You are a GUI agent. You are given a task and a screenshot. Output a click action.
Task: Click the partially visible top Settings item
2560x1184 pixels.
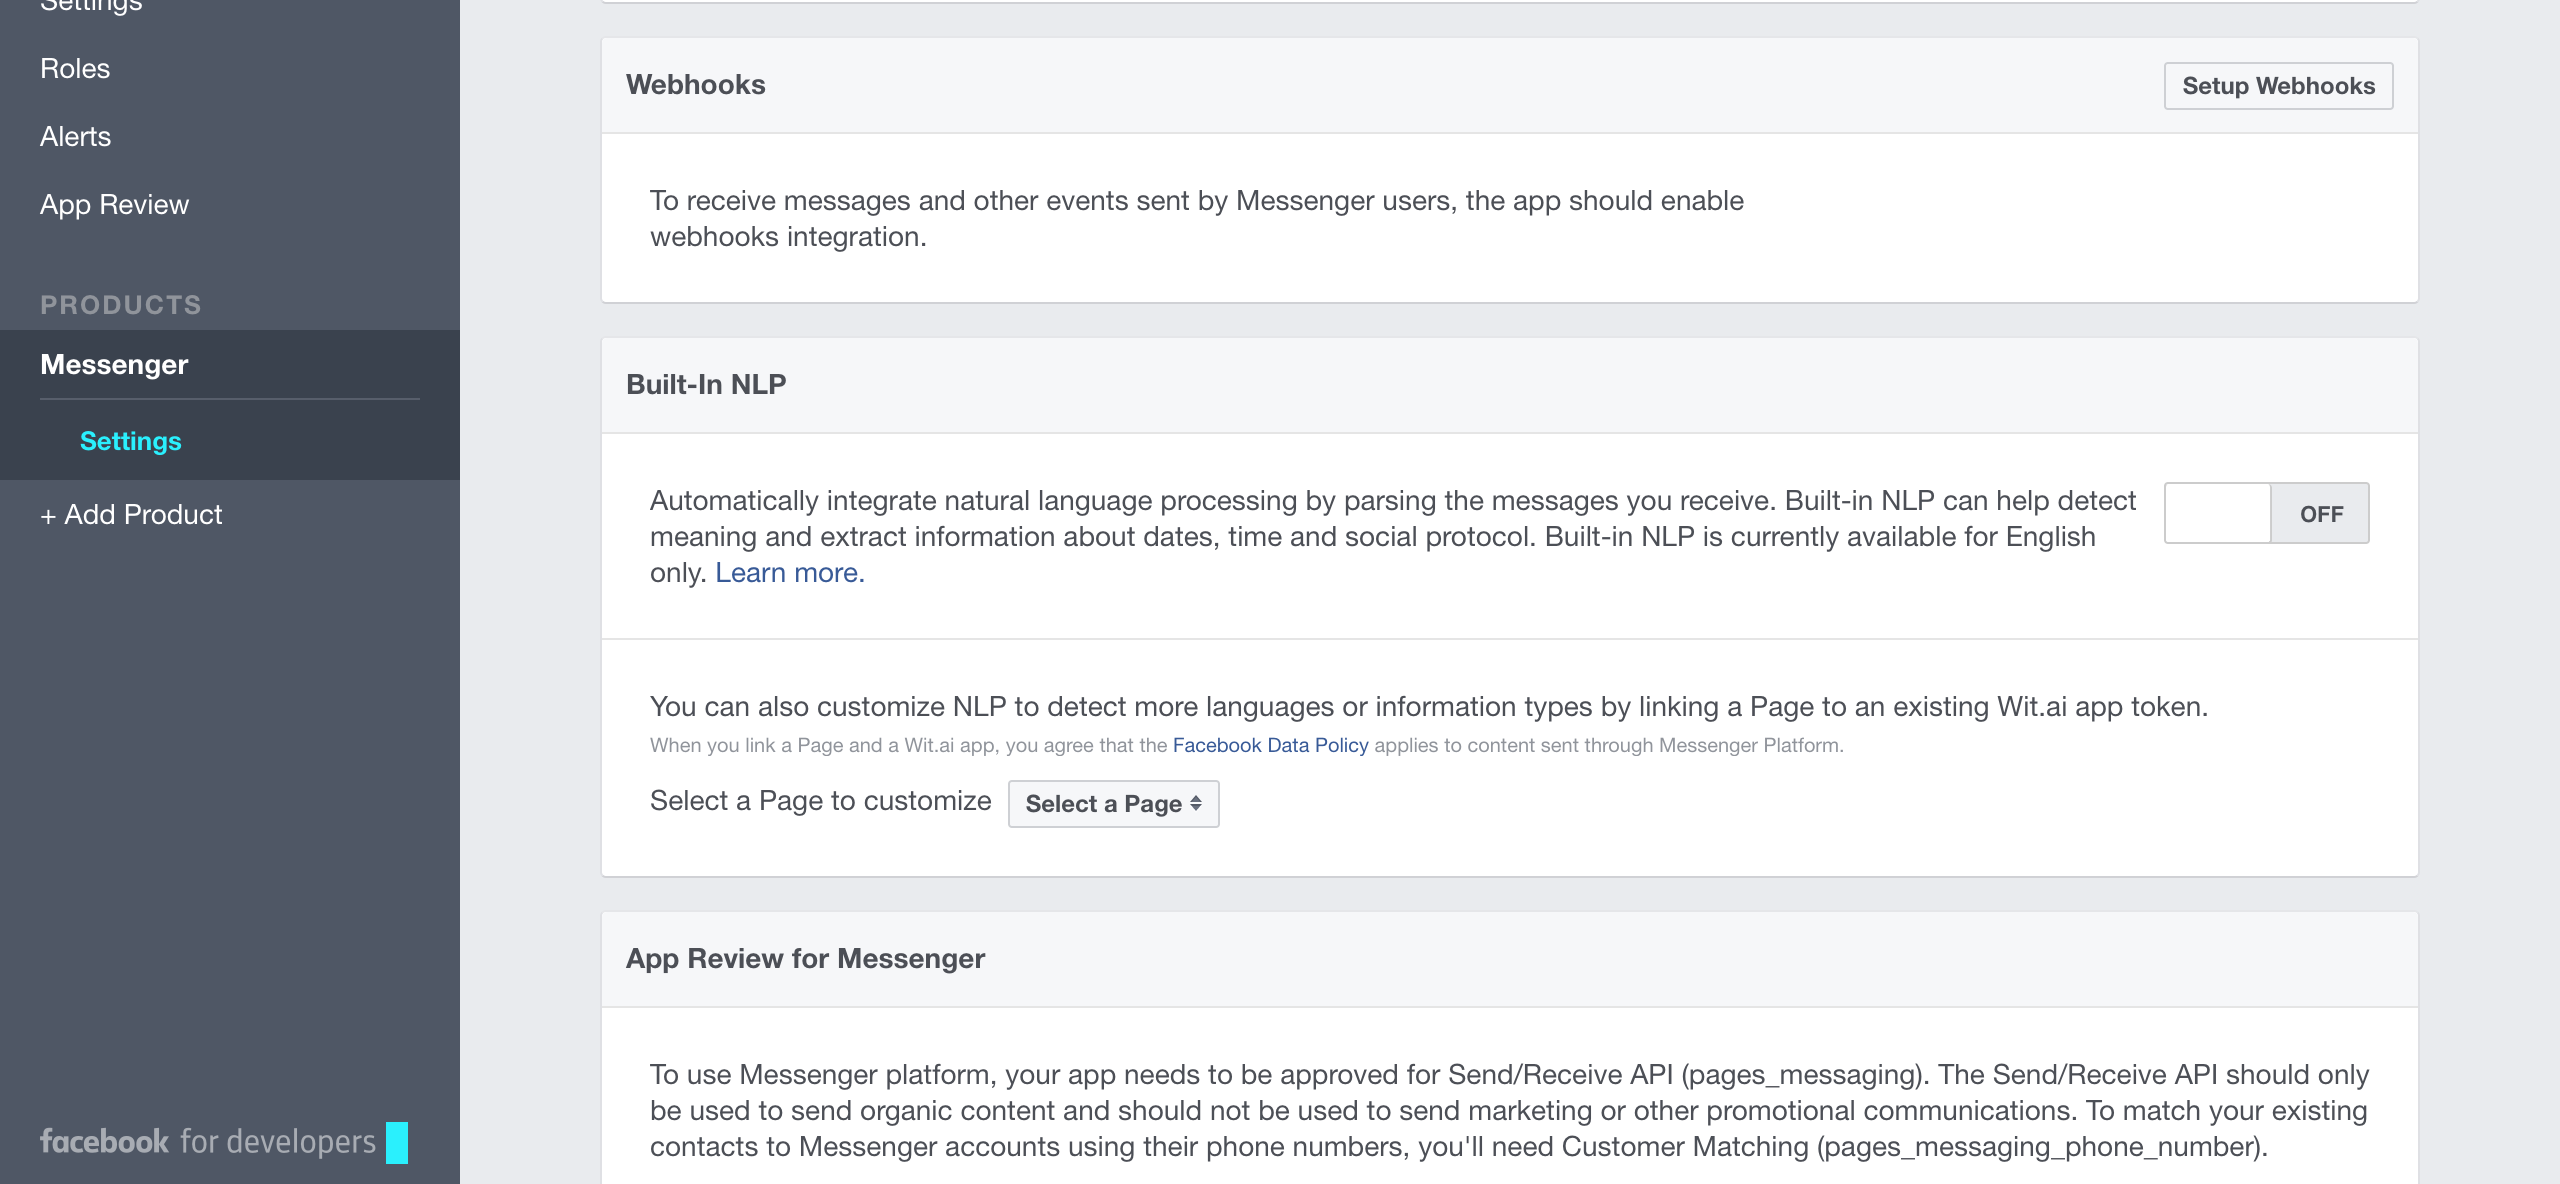[91, 6]
